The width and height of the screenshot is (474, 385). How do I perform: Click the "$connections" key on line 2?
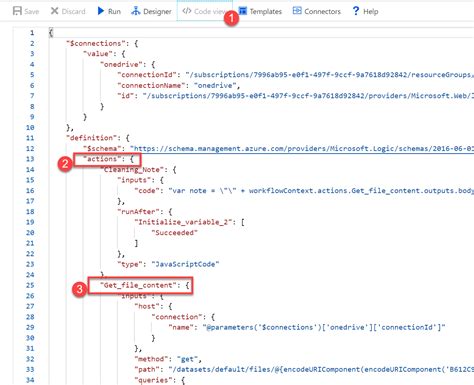(x=96, y=43)
